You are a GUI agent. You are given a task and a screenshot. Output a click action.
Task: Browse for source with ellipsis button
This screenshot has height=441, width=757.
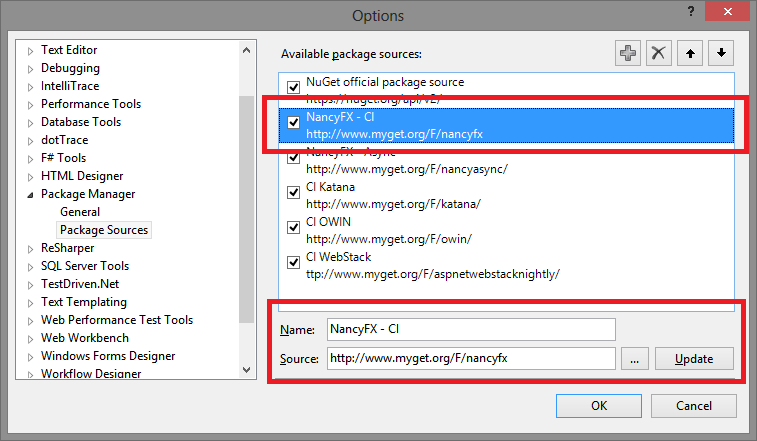(634, 359)
